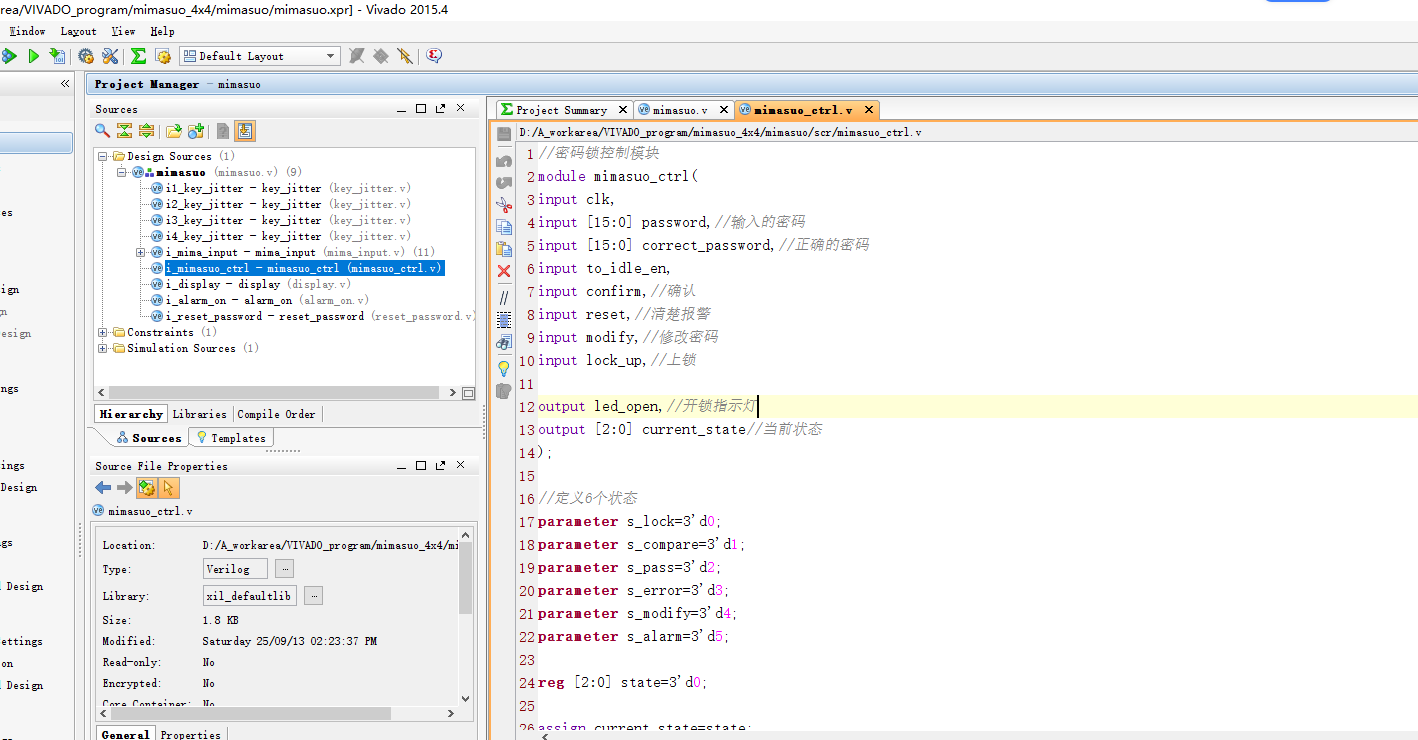1418x740 pixels.
Task: Click the green Sigma Project Summary toolbar icon
Action: click(138, 56)
